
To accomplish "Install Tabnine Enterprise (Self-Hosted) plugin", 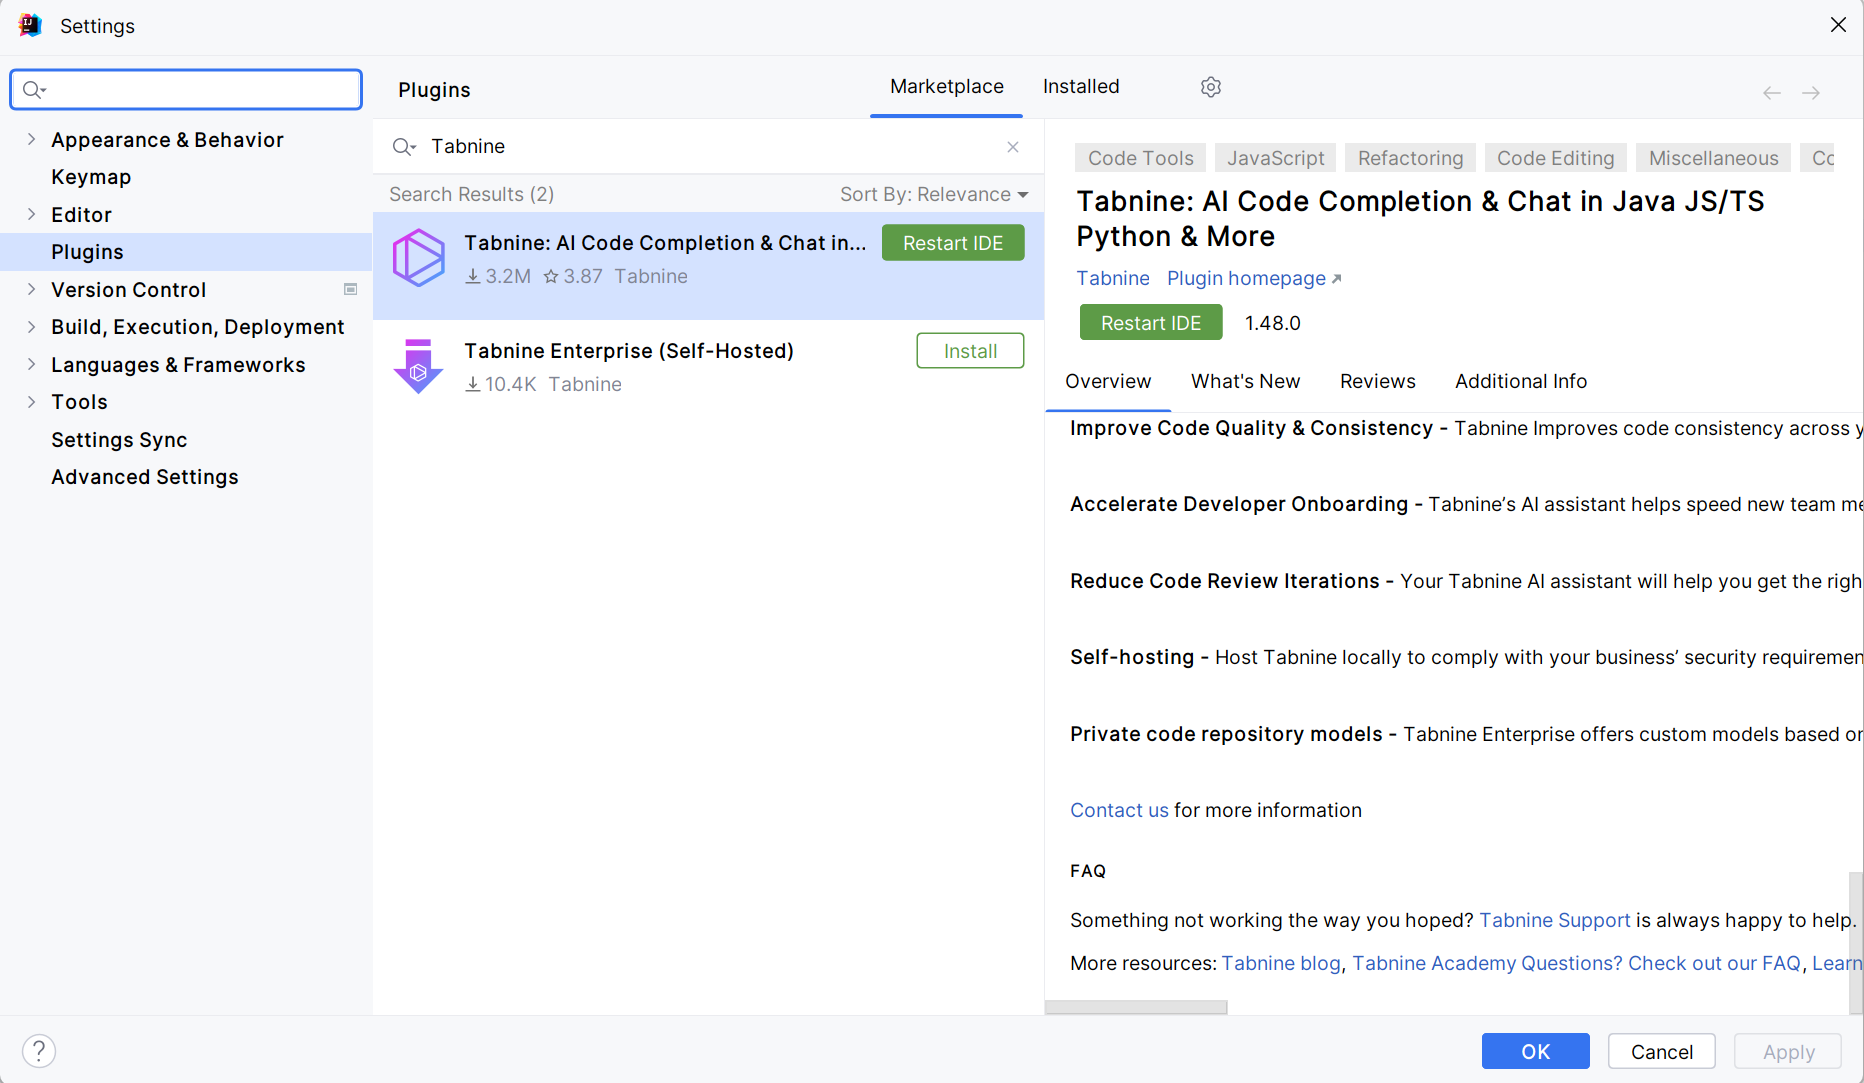I will click(970, 351).
